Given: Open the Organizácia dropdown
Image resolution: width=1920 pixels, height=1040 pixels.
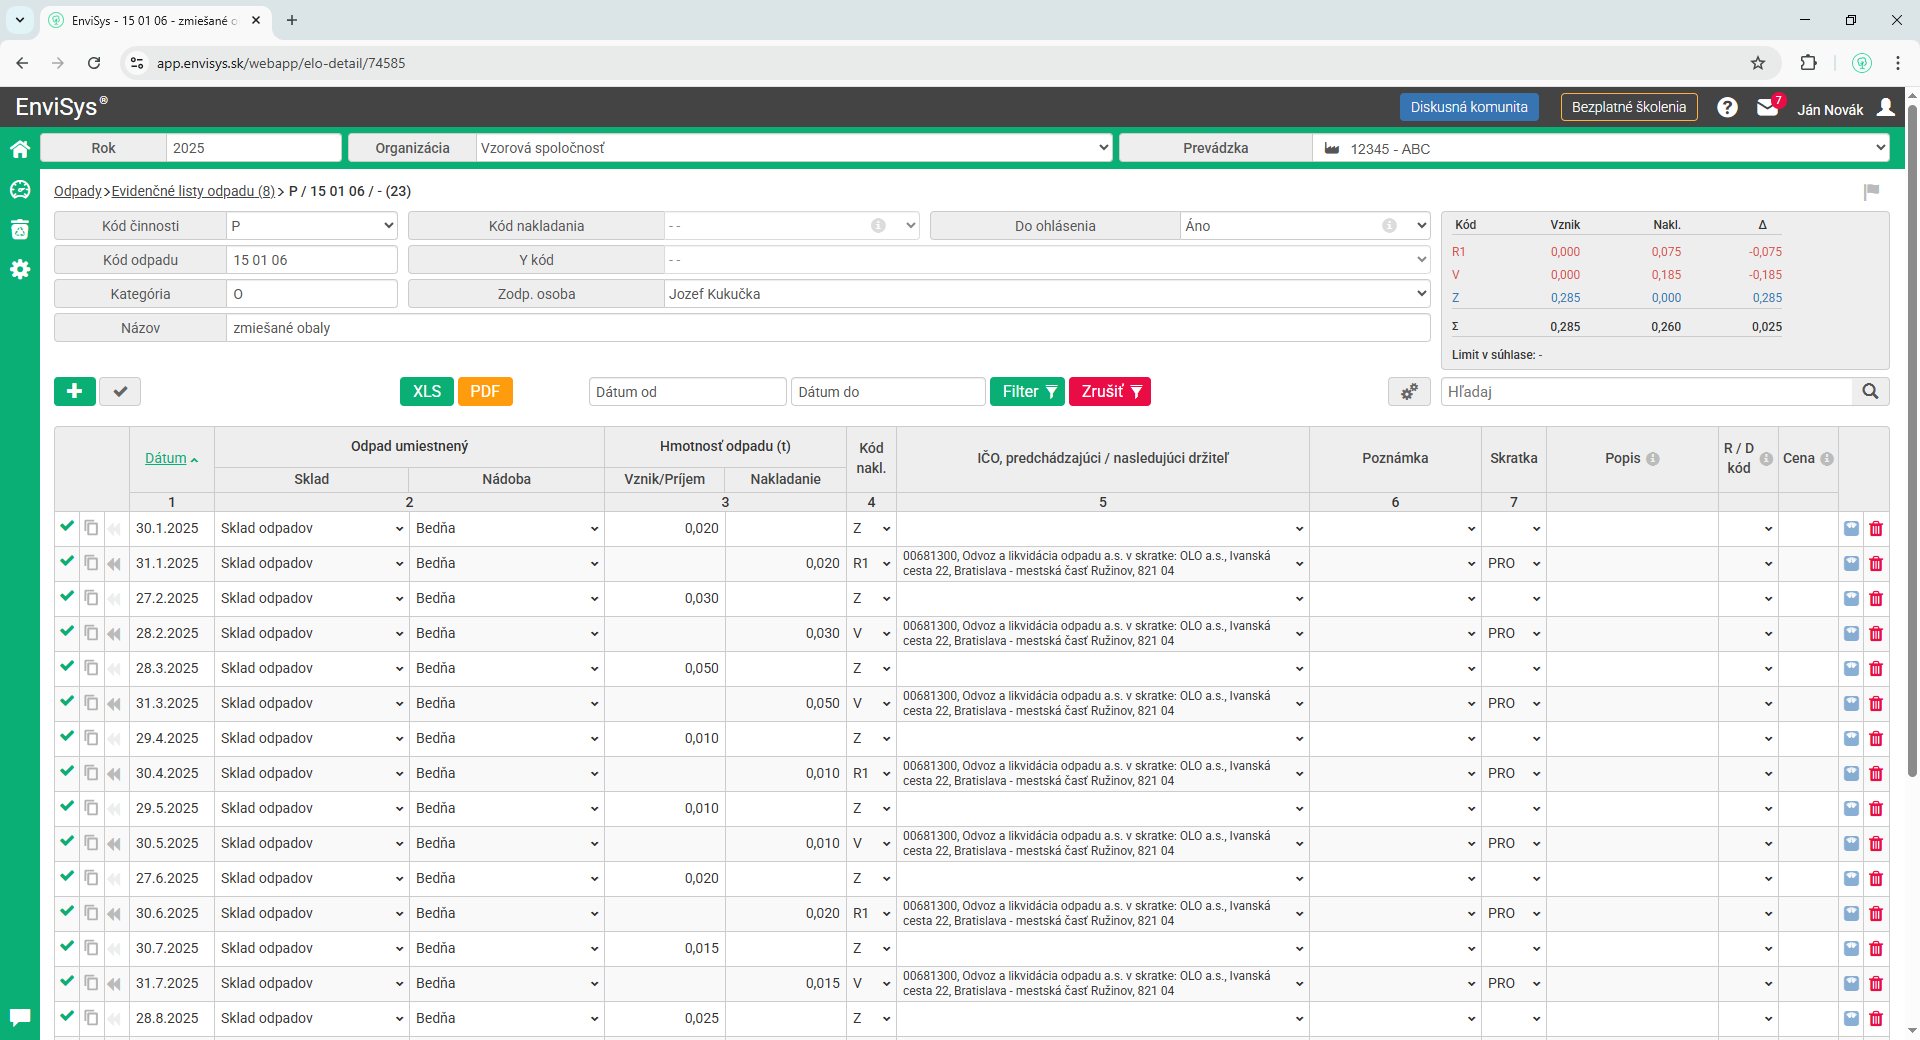Looking at the screenshot, I should click(x=794, y=148).
